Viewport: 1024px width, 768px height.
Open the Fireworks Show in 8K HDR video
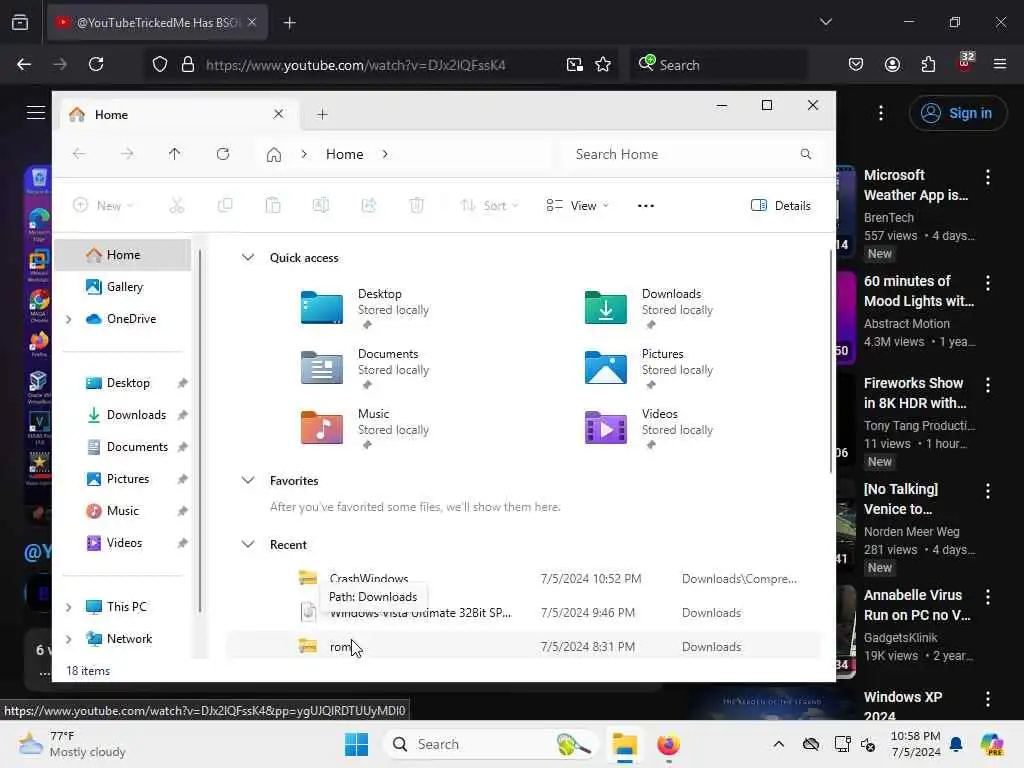pyautogui.click(x=915, y=393)
